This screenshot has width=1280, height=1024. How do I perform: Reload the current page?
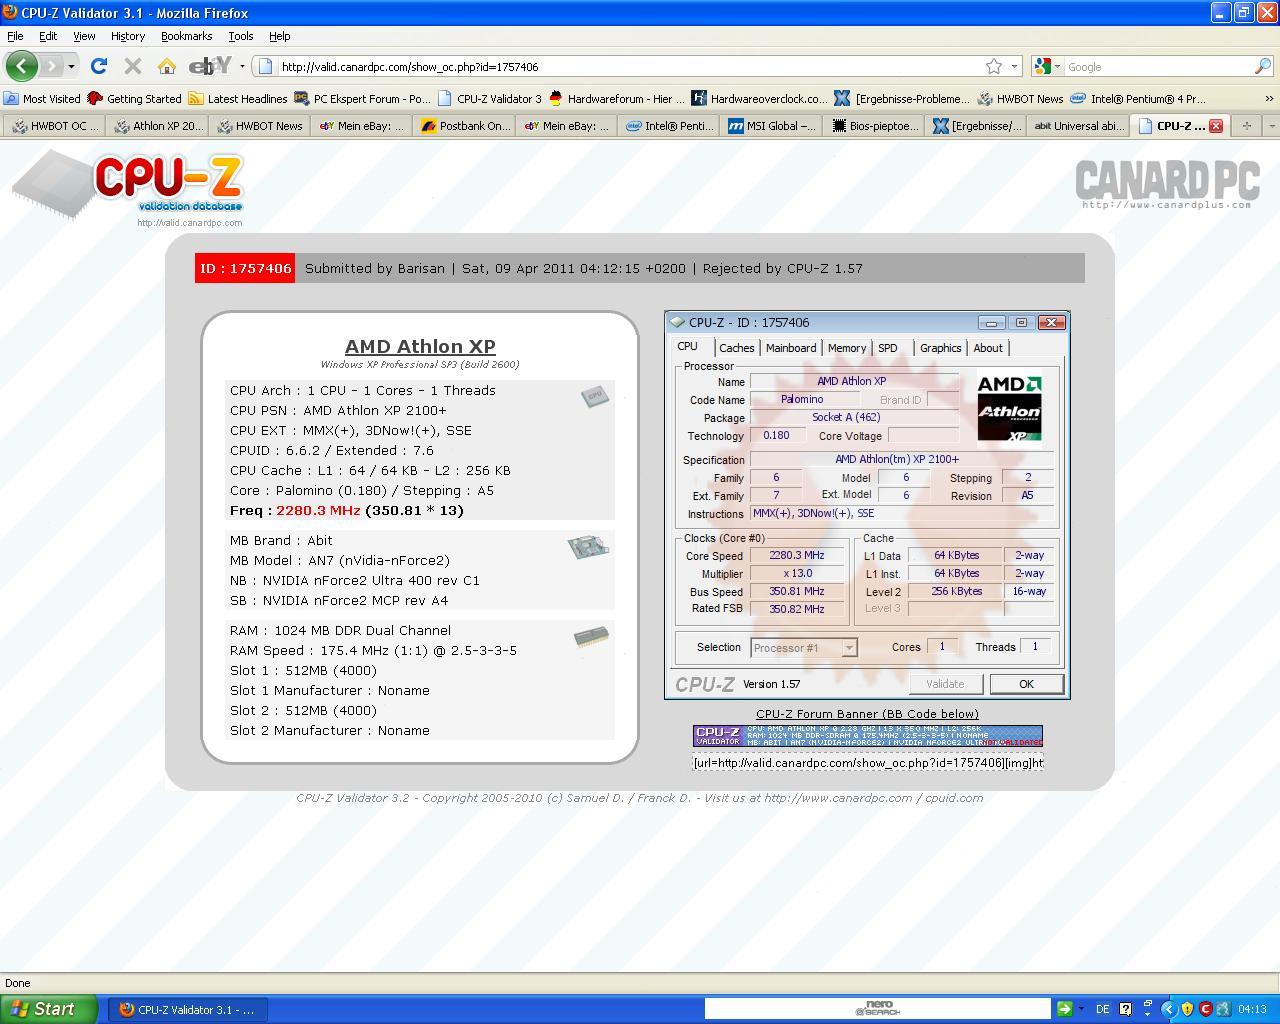coord(98,66)
